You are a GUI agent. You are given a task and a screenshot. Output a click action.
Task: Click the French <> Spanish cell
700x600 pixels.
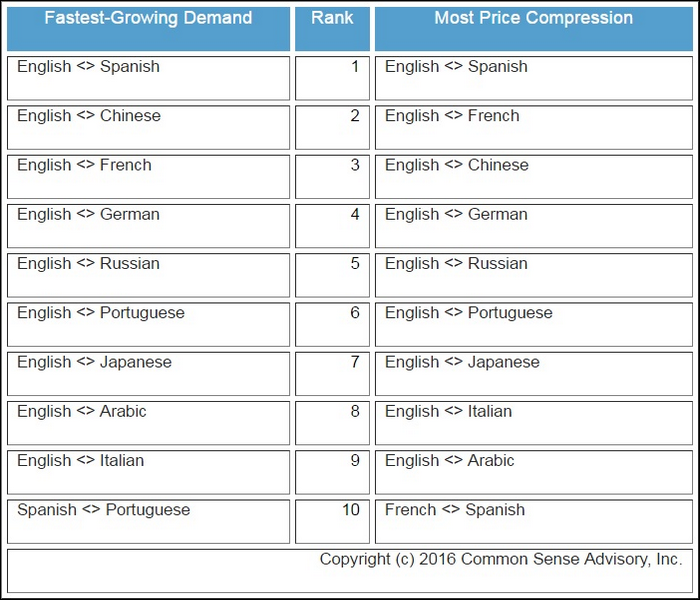(x=455, y=510)
